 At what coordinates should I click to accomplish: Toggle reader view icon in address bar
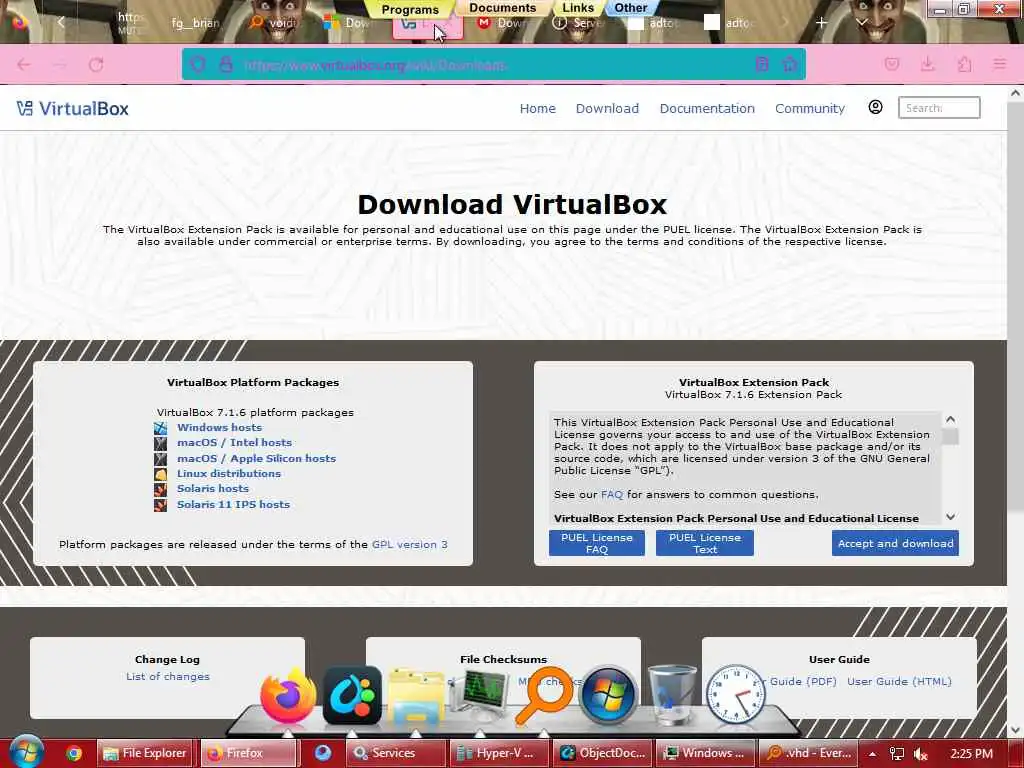coord(761,64)
